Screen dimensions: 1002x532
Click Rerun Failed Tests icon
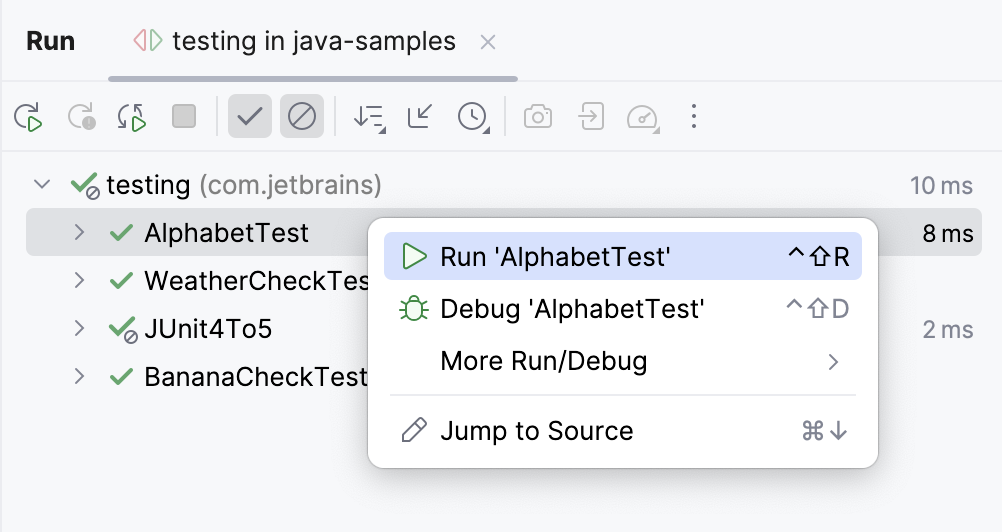pyautogui.click(x=81, y=117)
